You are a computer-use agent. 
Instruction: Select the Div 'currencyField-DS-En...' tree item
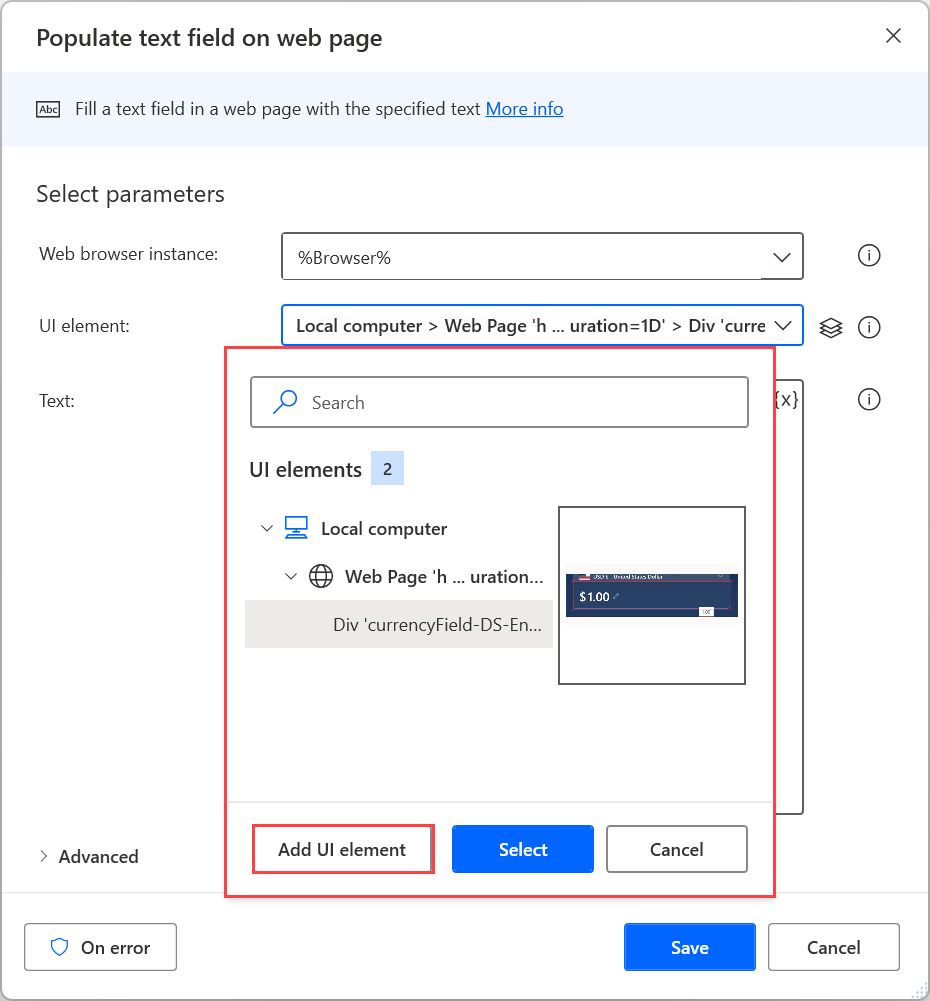point(440,624)
